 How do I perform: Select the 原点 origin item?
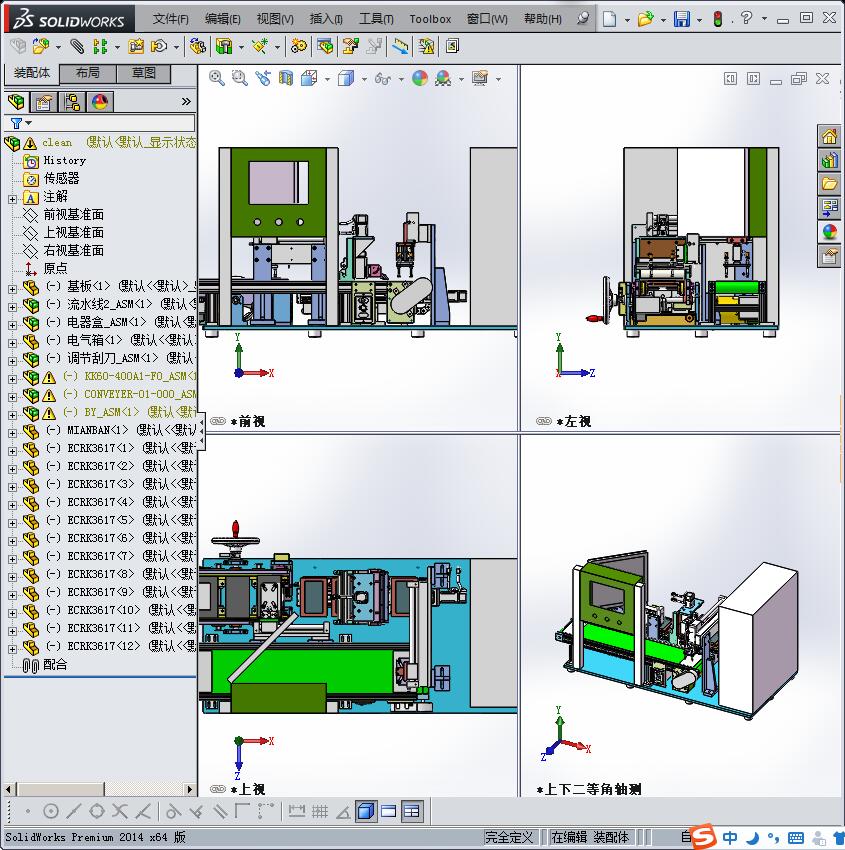point(55,268)
